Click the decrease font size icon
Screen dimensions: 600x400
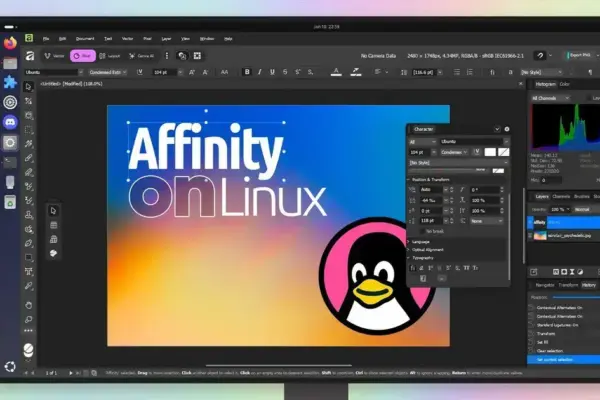205,72
